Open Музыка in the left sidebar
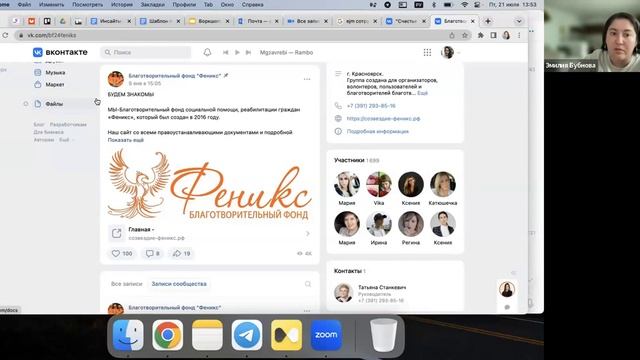 [x=55, y=72]
